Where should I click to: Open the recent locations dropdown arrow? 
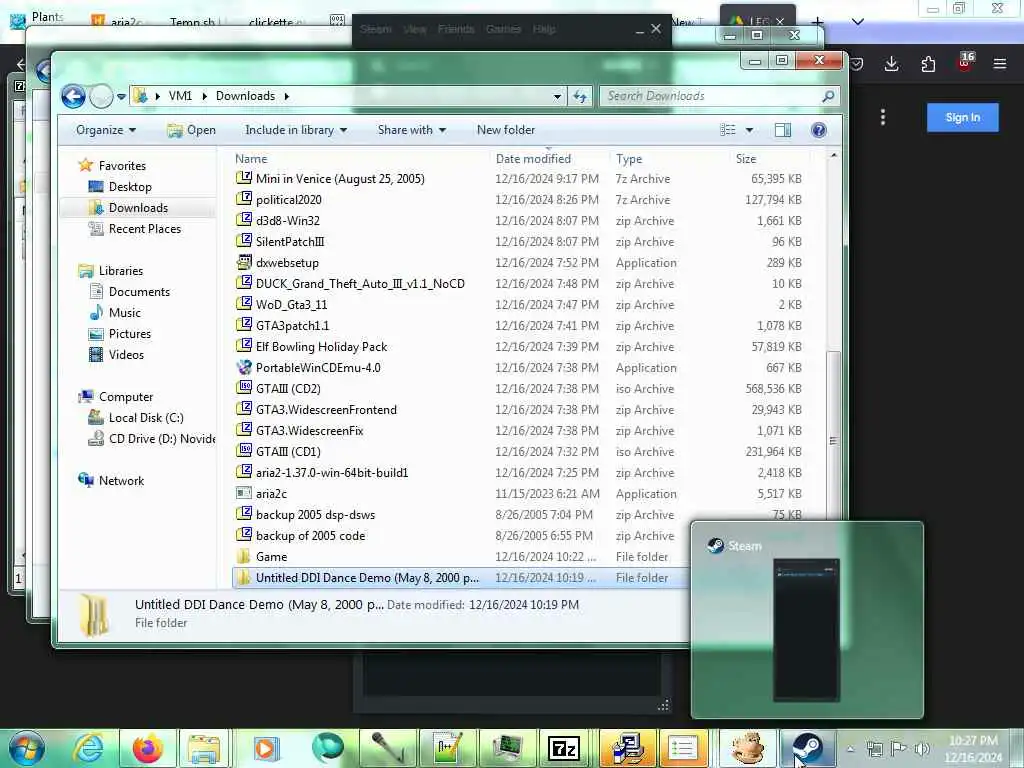click(121, 97)
